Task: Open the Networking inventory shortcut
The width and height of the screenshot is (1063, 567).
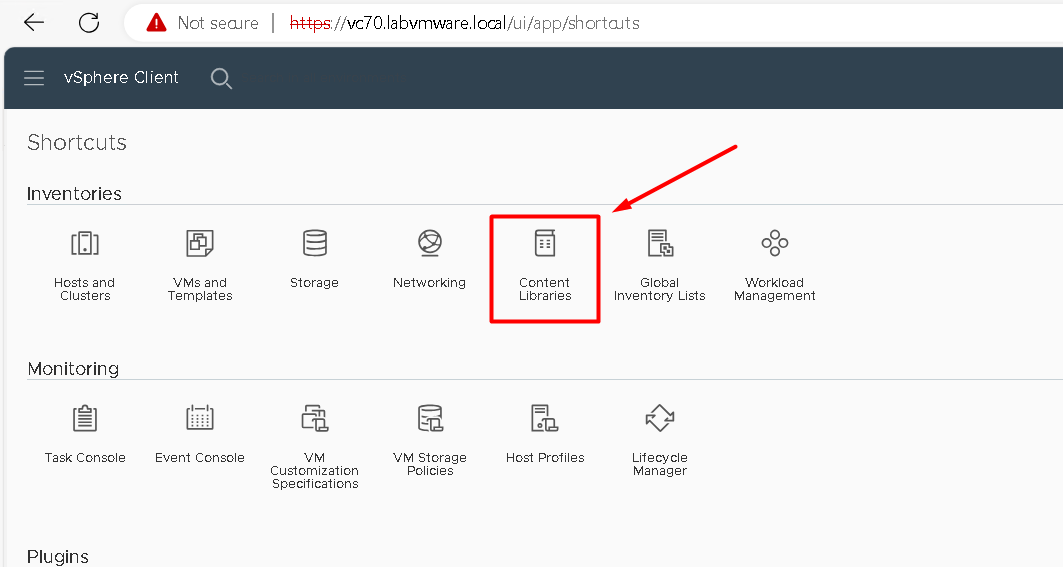Action: [x=429, y=260]
